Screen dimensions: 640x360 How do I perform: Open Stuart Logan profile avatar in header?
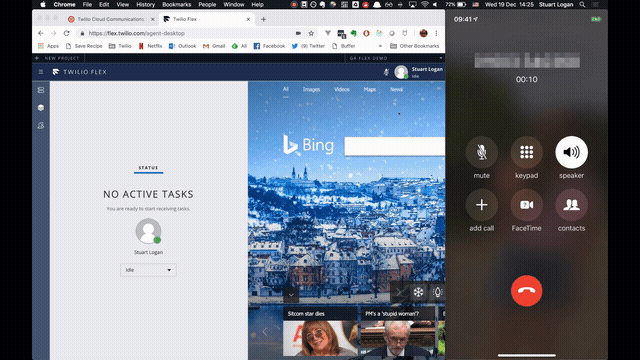tap(401, 72)
